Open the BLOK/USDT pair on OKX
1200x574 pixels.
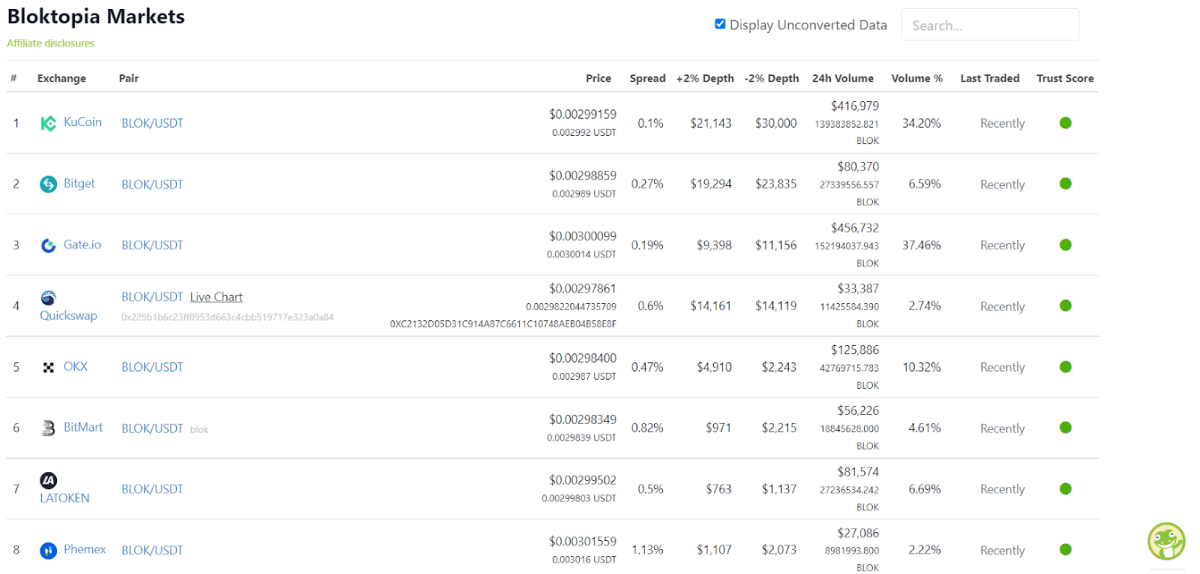(152, 367)
